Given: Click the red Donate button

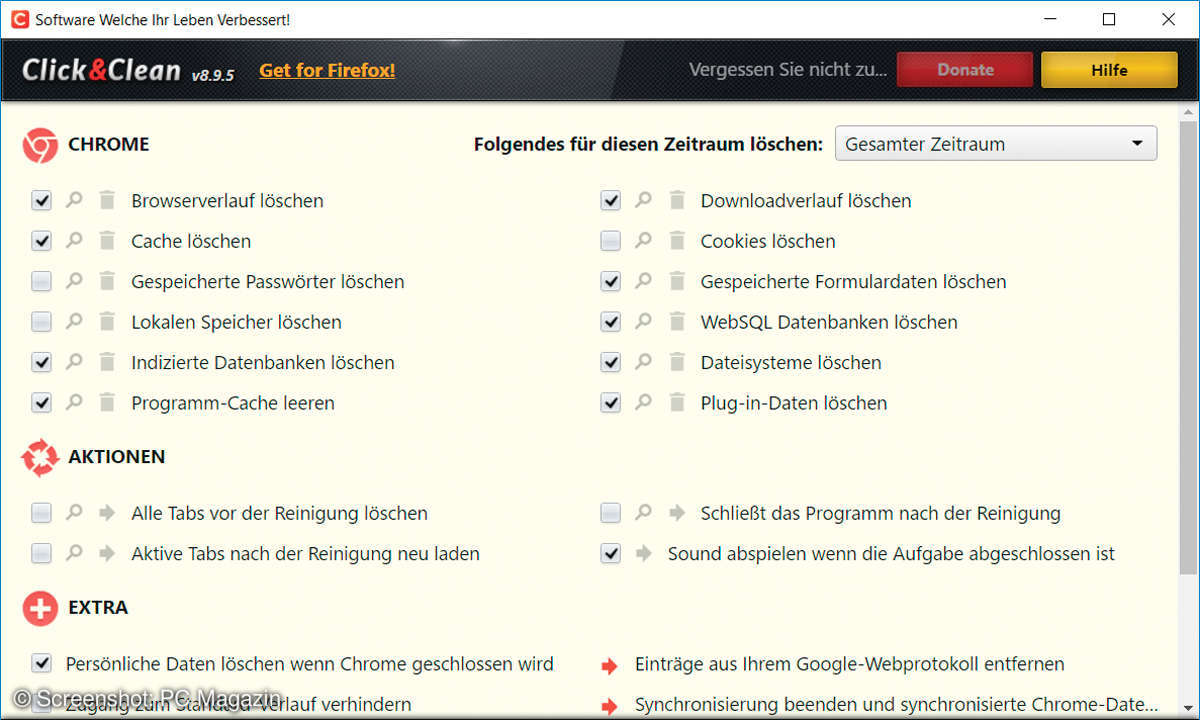Looking at the screenshot, I should [x=965, y=70].
